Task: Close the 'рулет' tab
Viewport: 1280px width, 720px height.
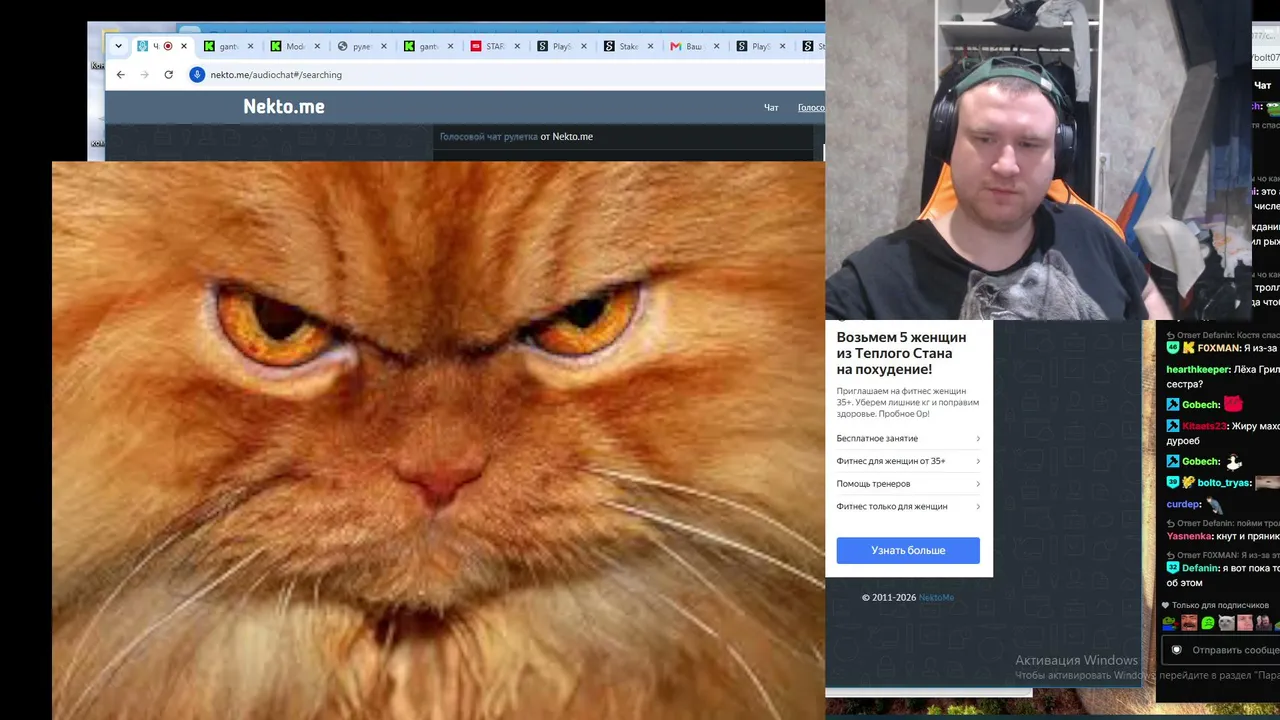Action: click(383, 46)
